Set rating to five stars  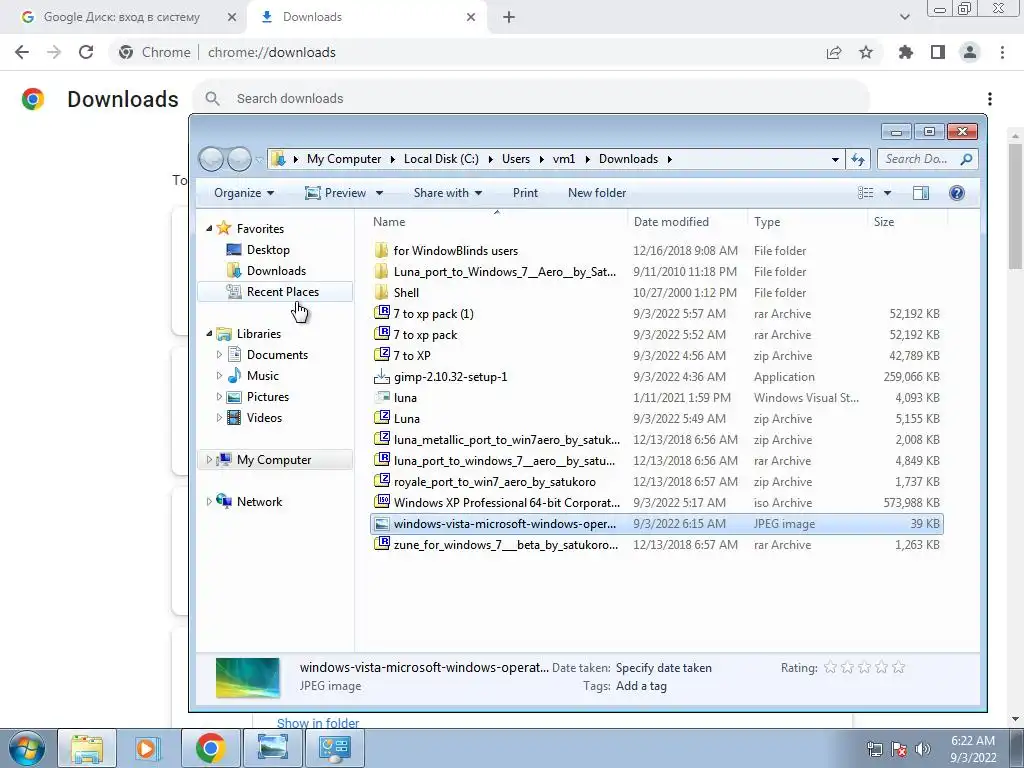coord(899,667)
